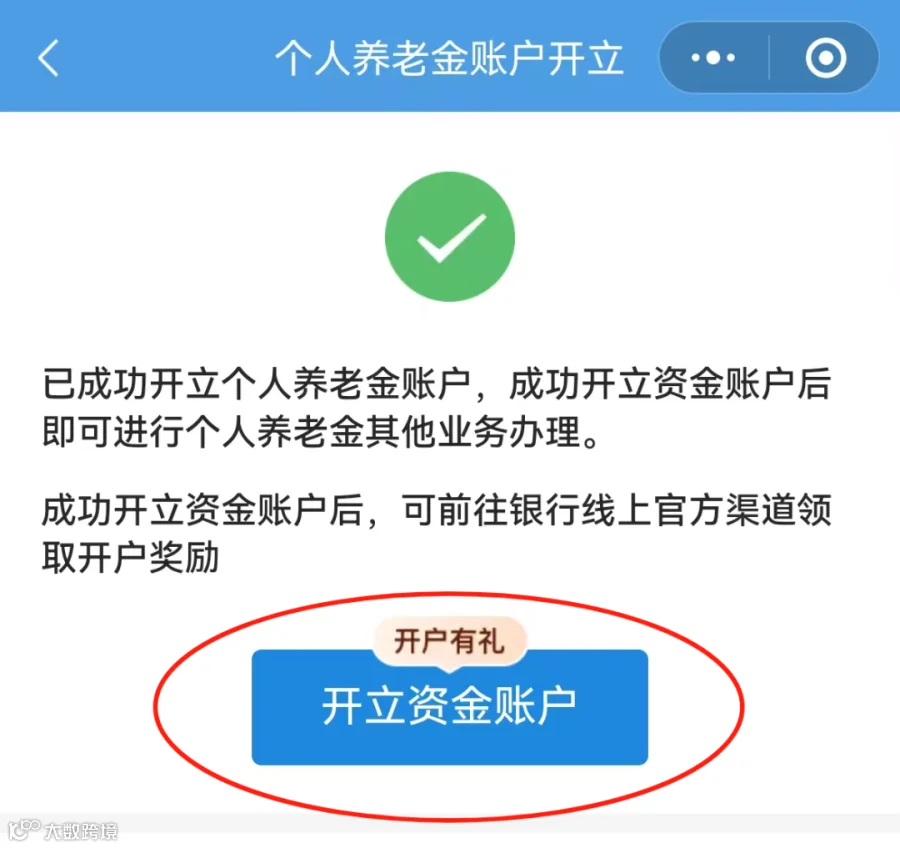The width and height of the screenshot is (900, 848).
Task: Click the 开立资金账户 blue button
Action: pos(449,707)
